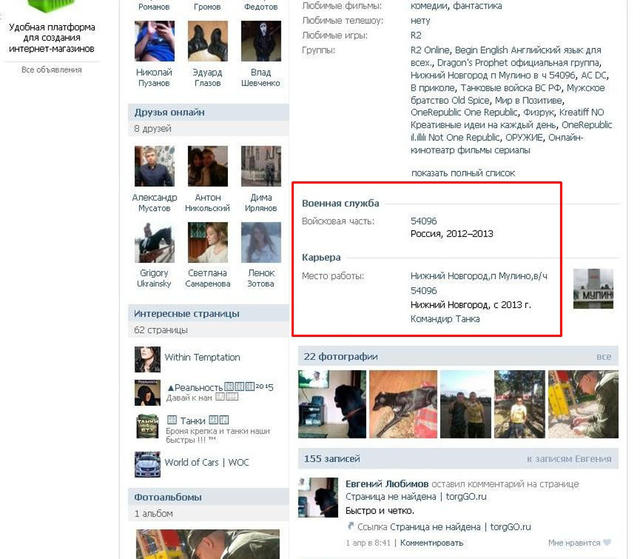Open Мужское братство Old Spice group
Viewport: 640px width, 559px height.
pyautogui.click(x=508, y=94)
